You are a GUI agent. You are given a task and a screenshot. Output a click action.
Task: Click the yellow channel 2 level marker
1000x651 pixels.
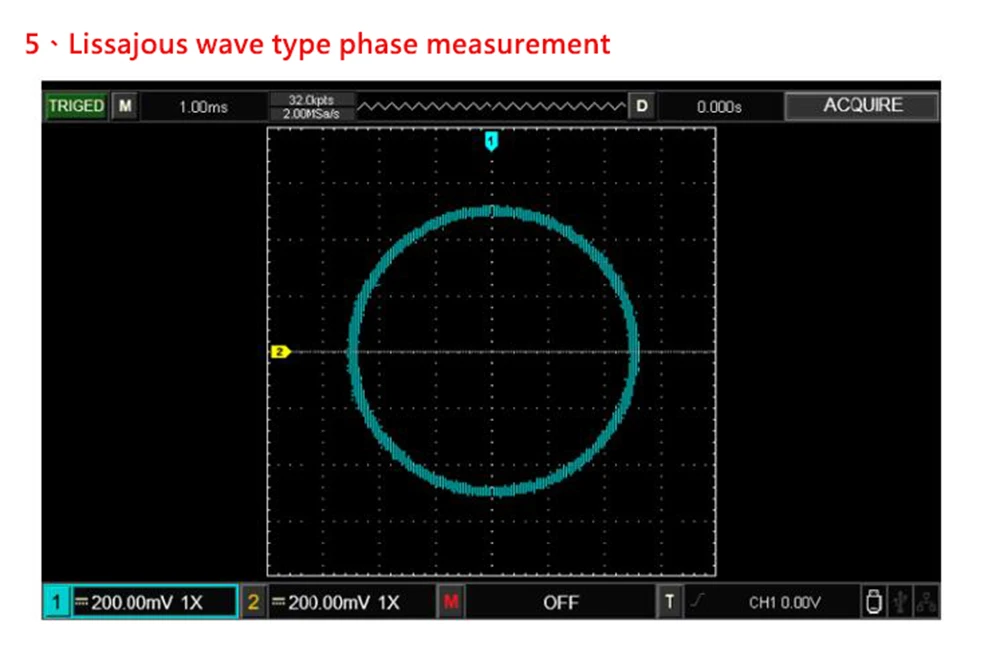click(x=280, y=351)
